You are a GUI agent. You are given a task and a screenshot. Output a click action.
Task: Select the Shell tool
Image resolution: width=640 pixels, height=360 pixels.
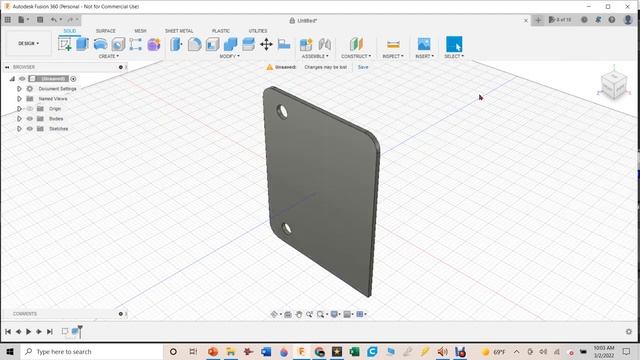(213, 44)
